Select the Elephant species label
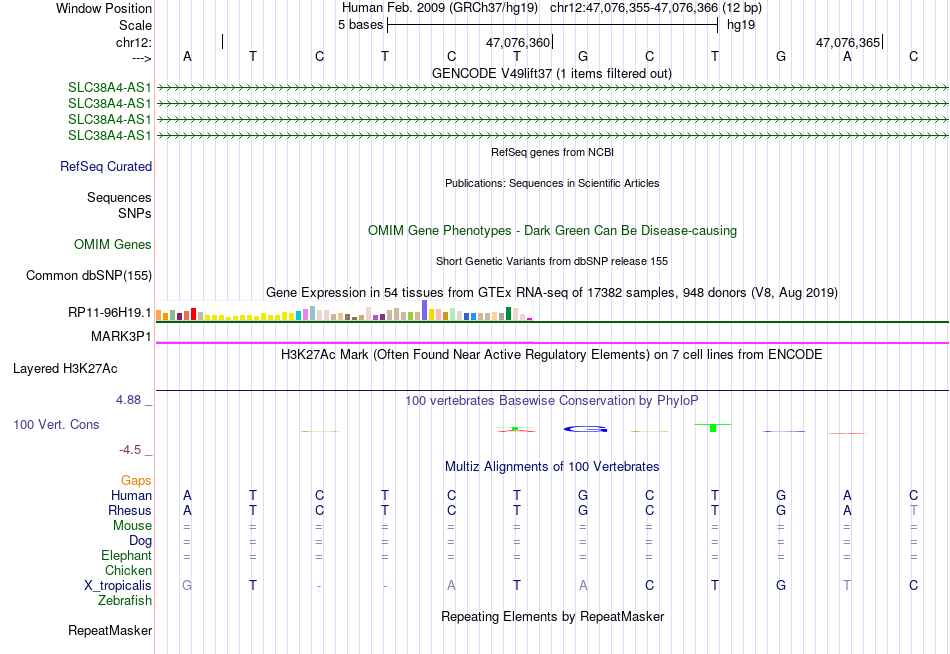Viewport: 950px width, 654px height. (126, 555)
